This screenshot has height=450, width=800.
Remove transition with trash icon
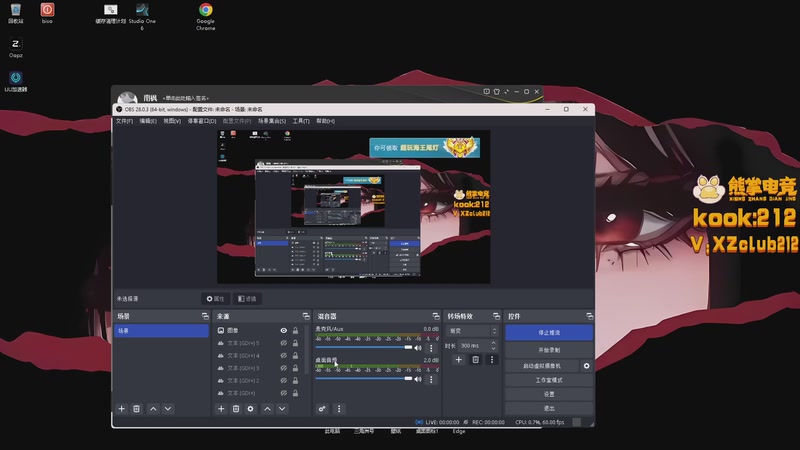tap(476, 360)
